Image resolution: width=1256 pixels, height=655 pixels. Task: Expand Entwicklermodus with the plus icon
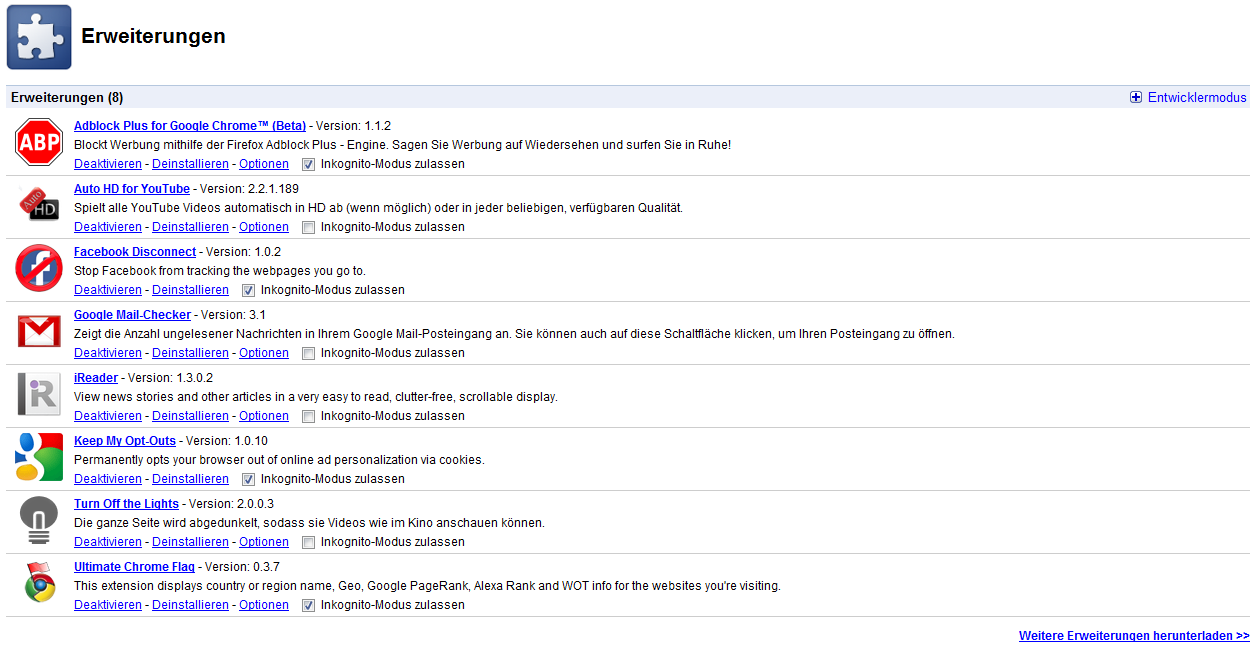pos(1136,97)
